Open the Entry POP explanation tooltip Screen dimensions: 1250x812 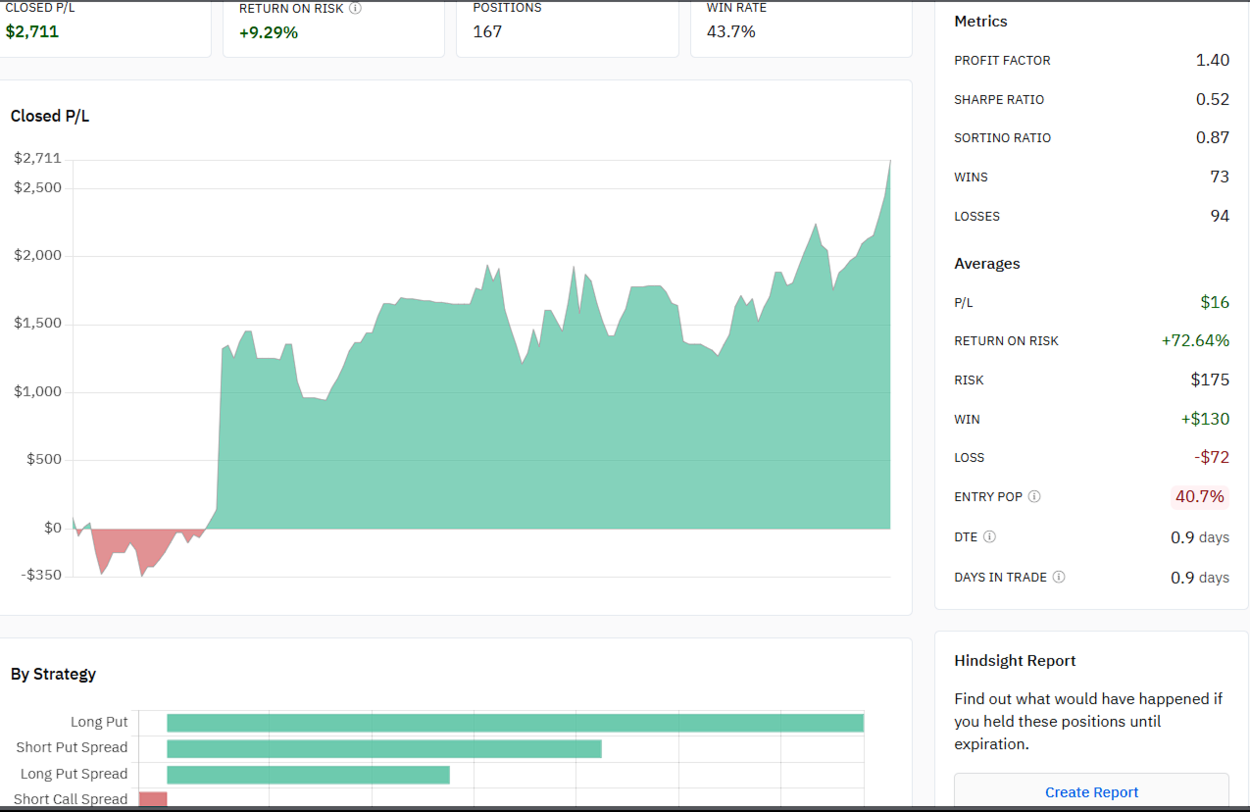point(1034,496)
